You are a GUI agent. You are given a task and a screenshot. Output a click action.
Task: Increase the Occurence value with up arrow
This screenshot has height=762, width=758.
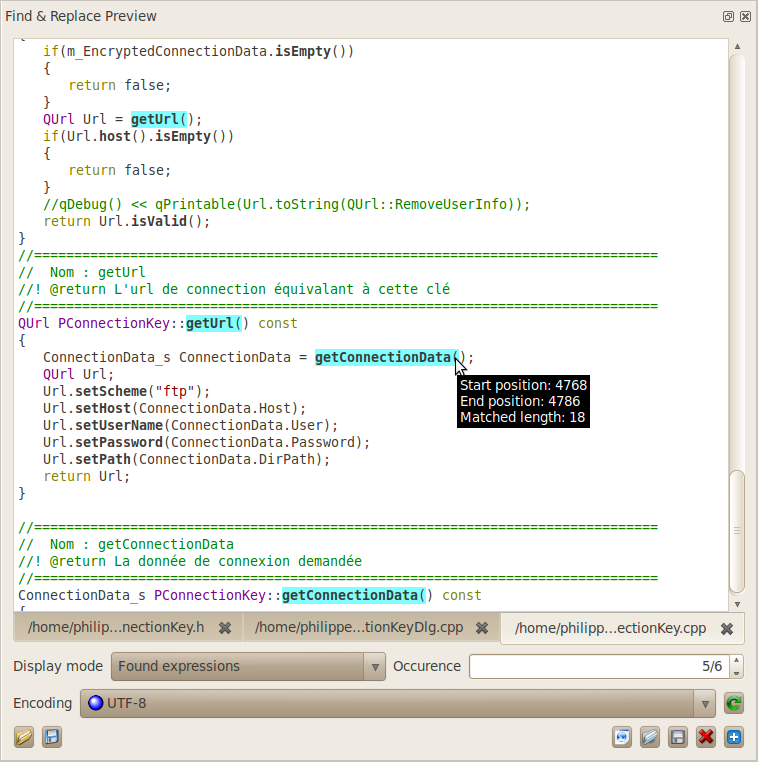point(737,660)
